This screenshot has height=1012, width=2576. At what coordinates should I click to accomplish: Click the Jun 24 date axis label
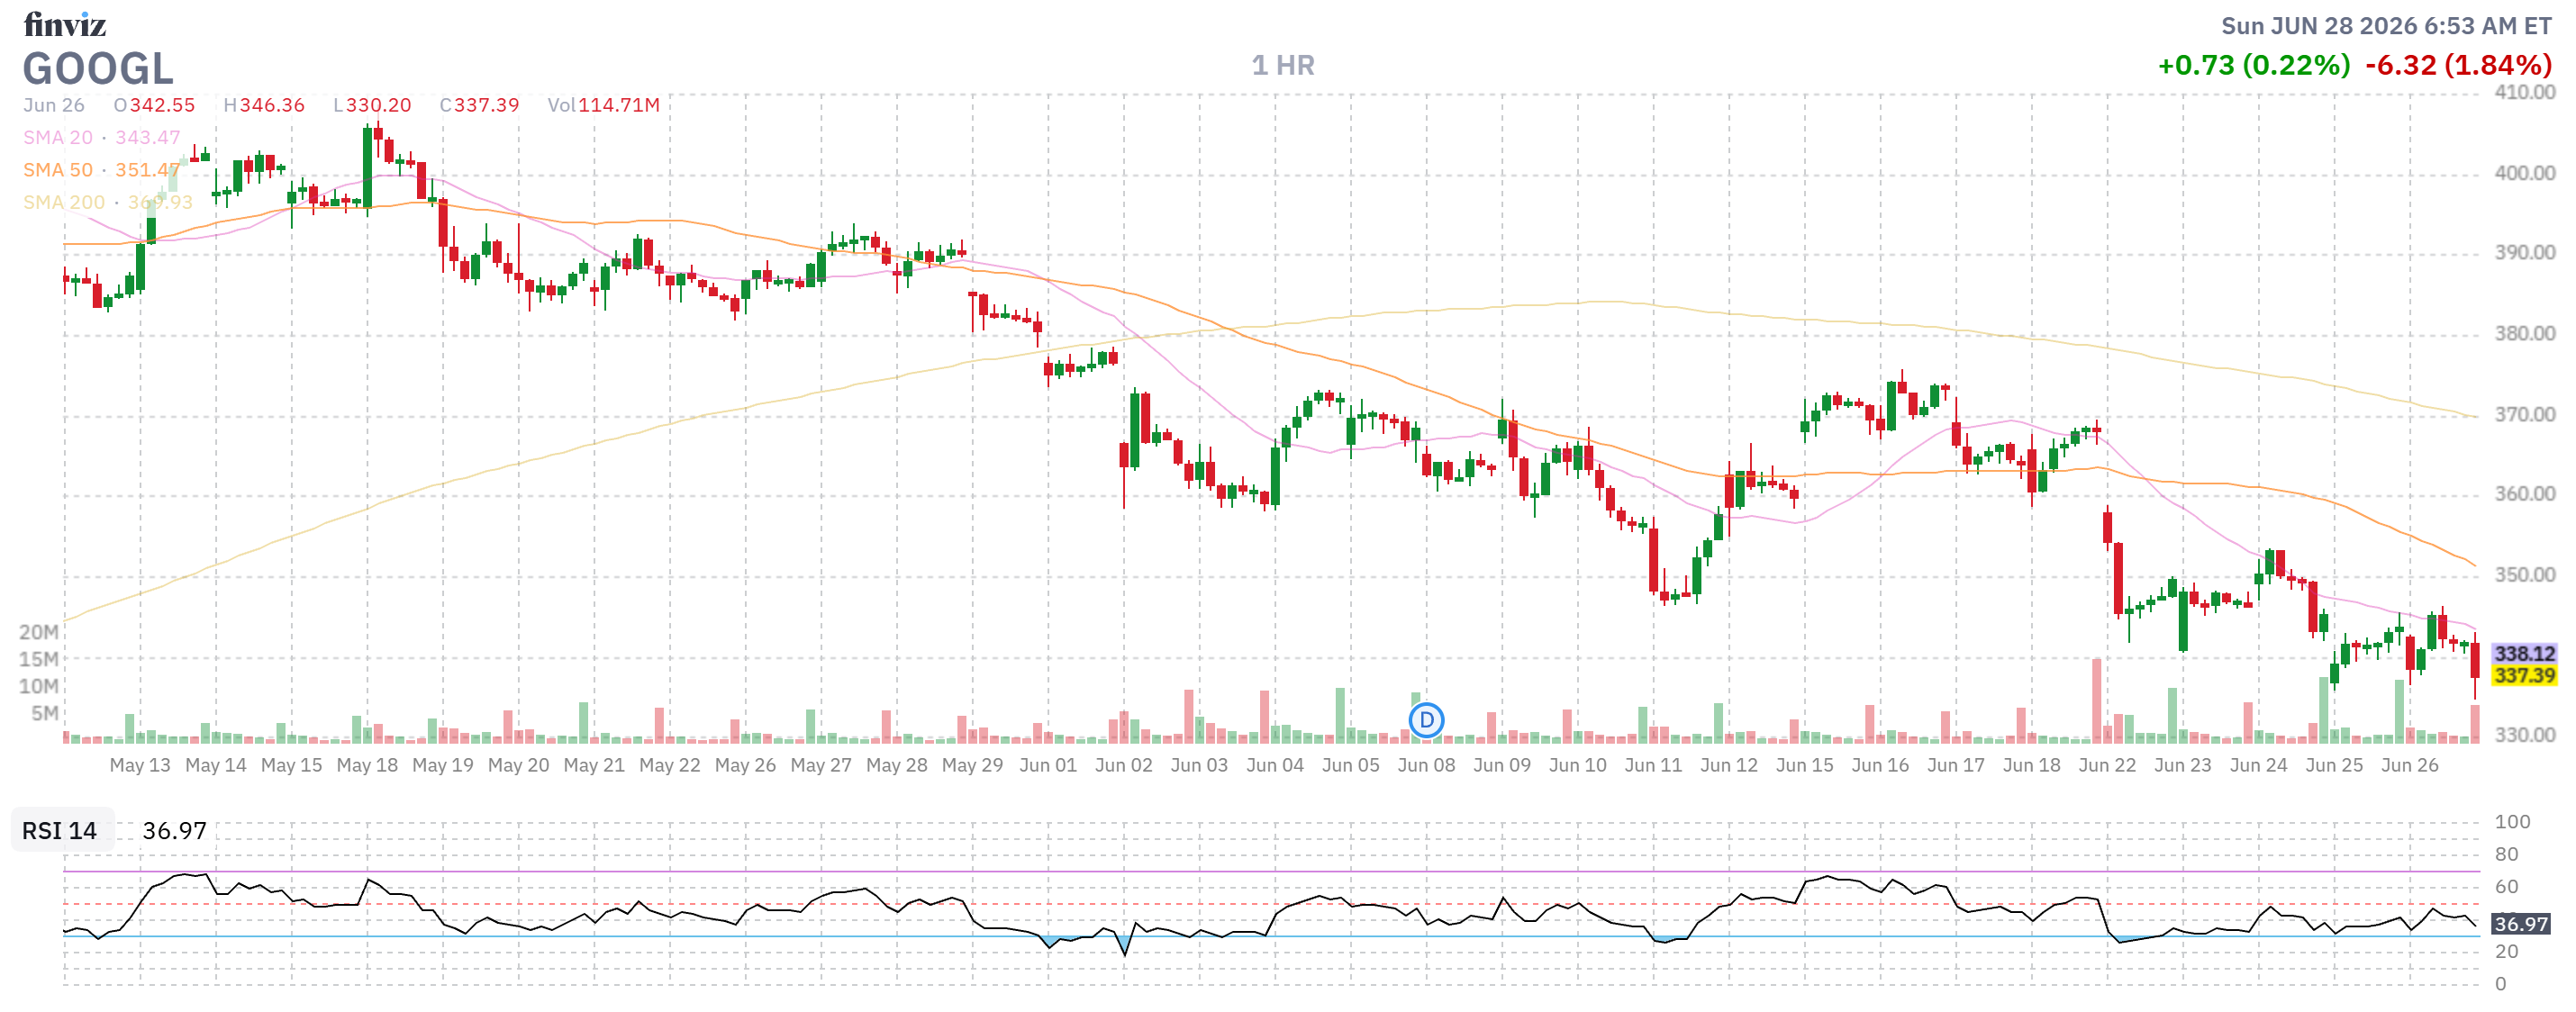click(x=2259, y=765)
